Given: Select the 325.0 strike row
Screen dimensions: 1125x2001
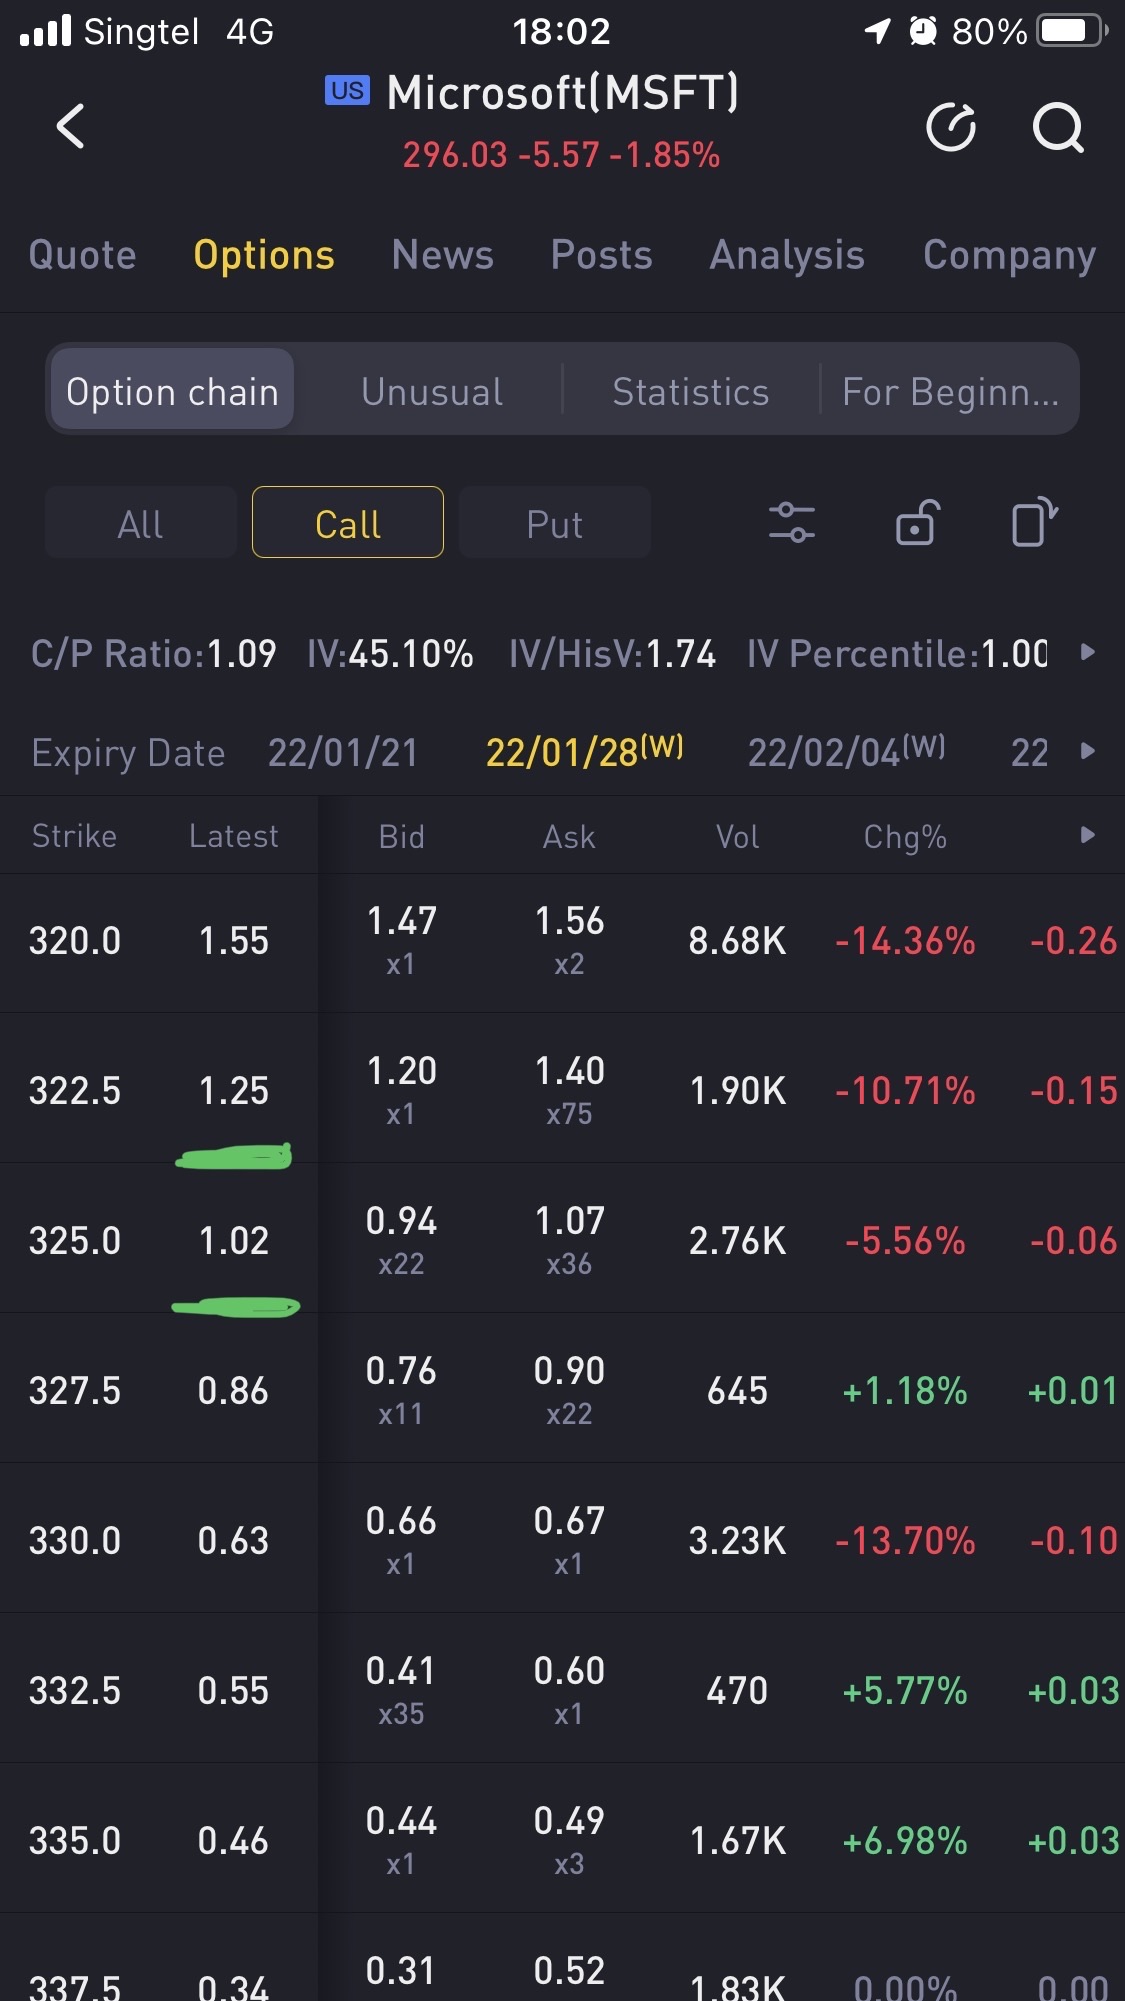Looking at the screenshot, I should [75, 1241].
